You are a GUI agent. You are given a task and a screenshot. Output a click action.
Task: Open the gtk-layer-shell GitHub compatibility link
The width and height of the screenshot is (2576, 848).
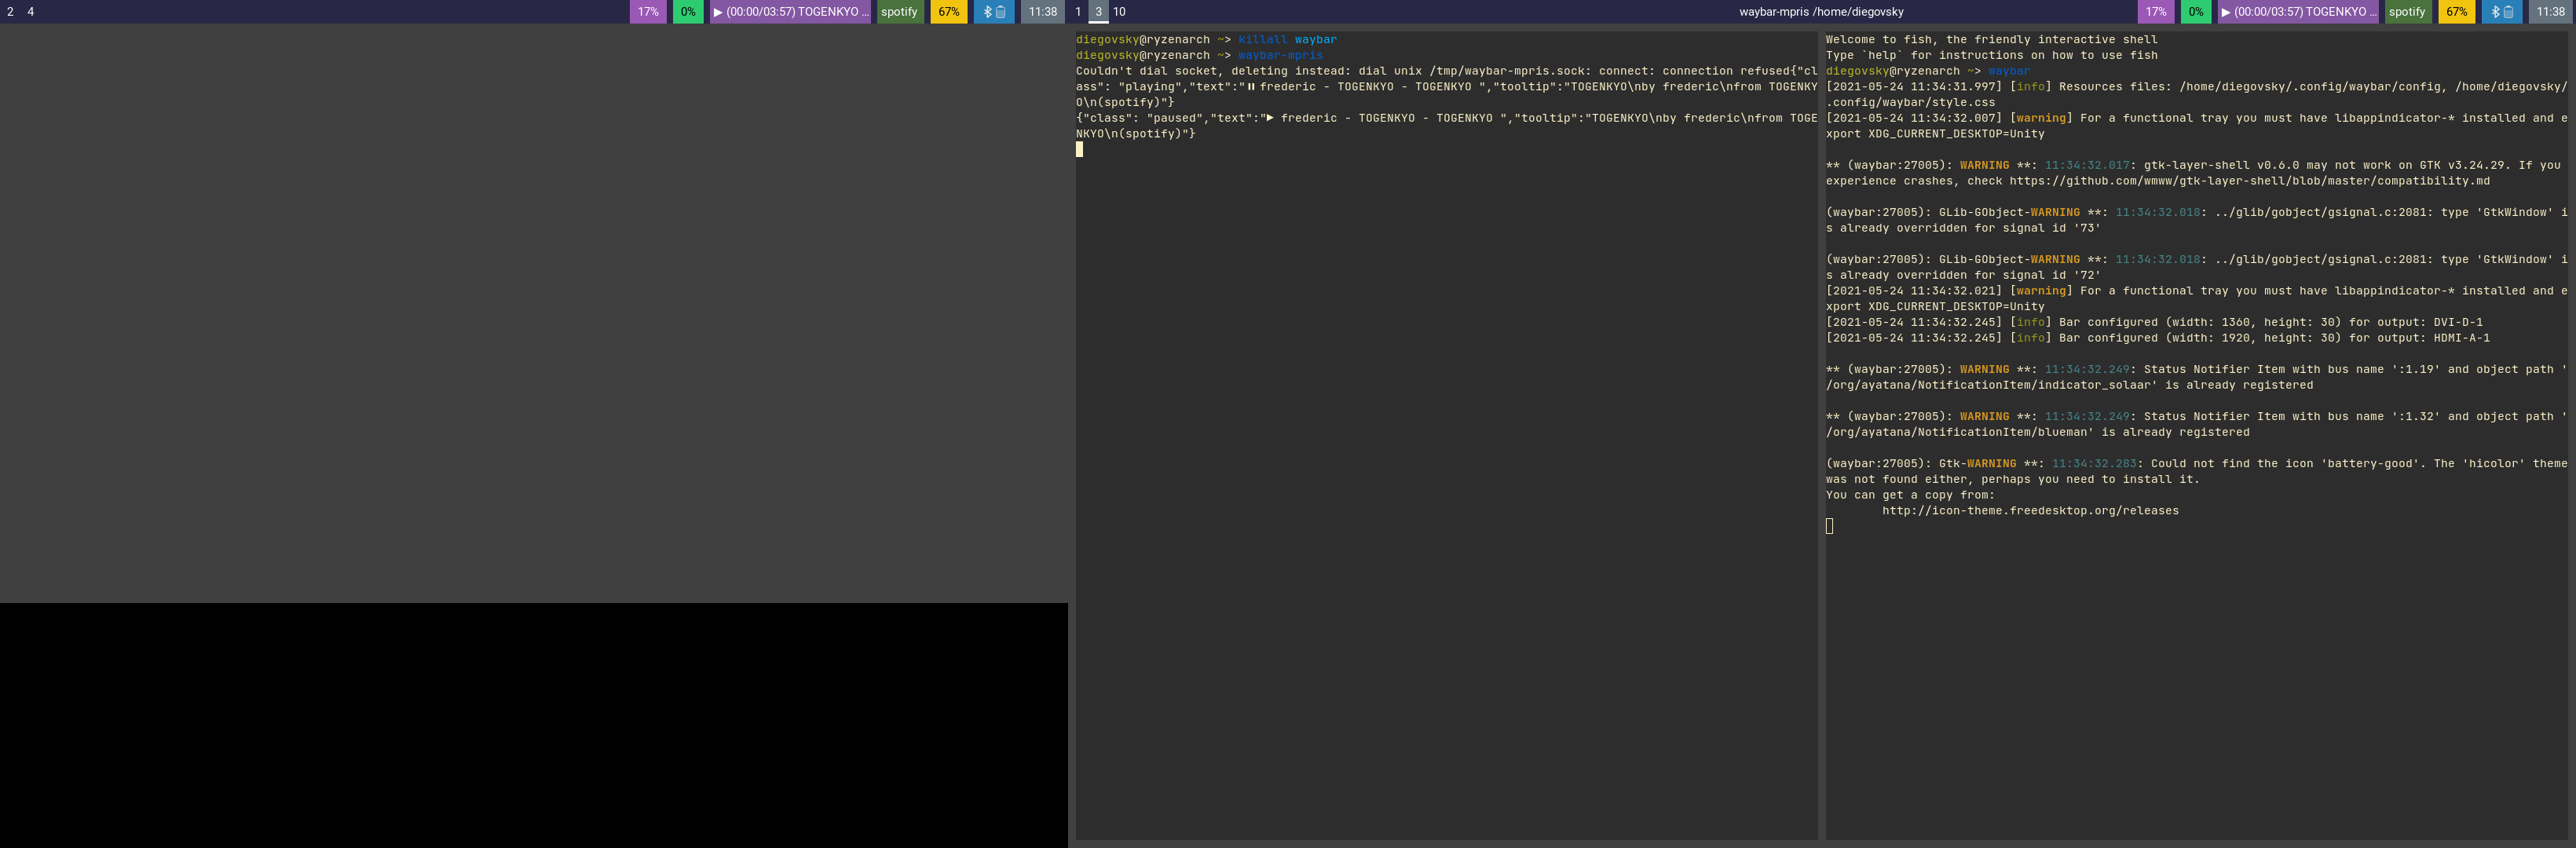(x=2249, y=181)
